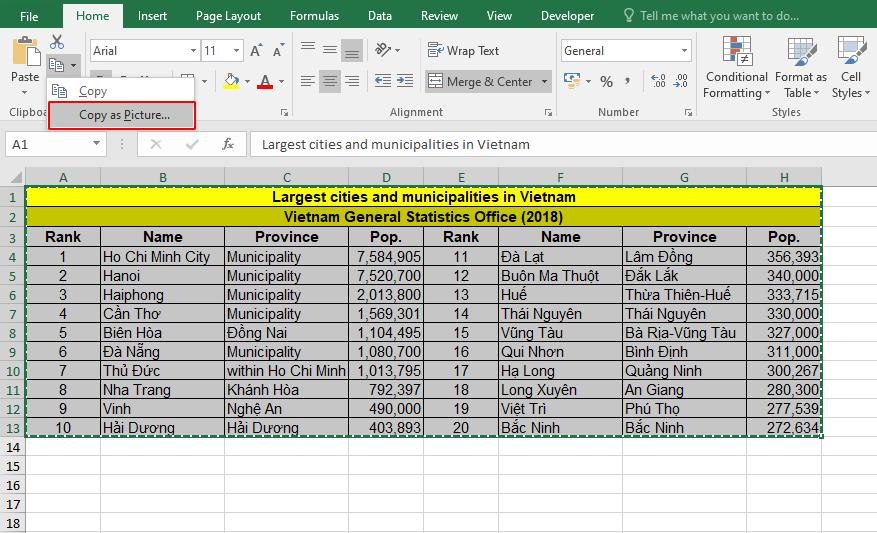The height and width of the screenshot is (533, 877).
Task: Apply fill color with paint bucket icon
Action: (232, 82)
